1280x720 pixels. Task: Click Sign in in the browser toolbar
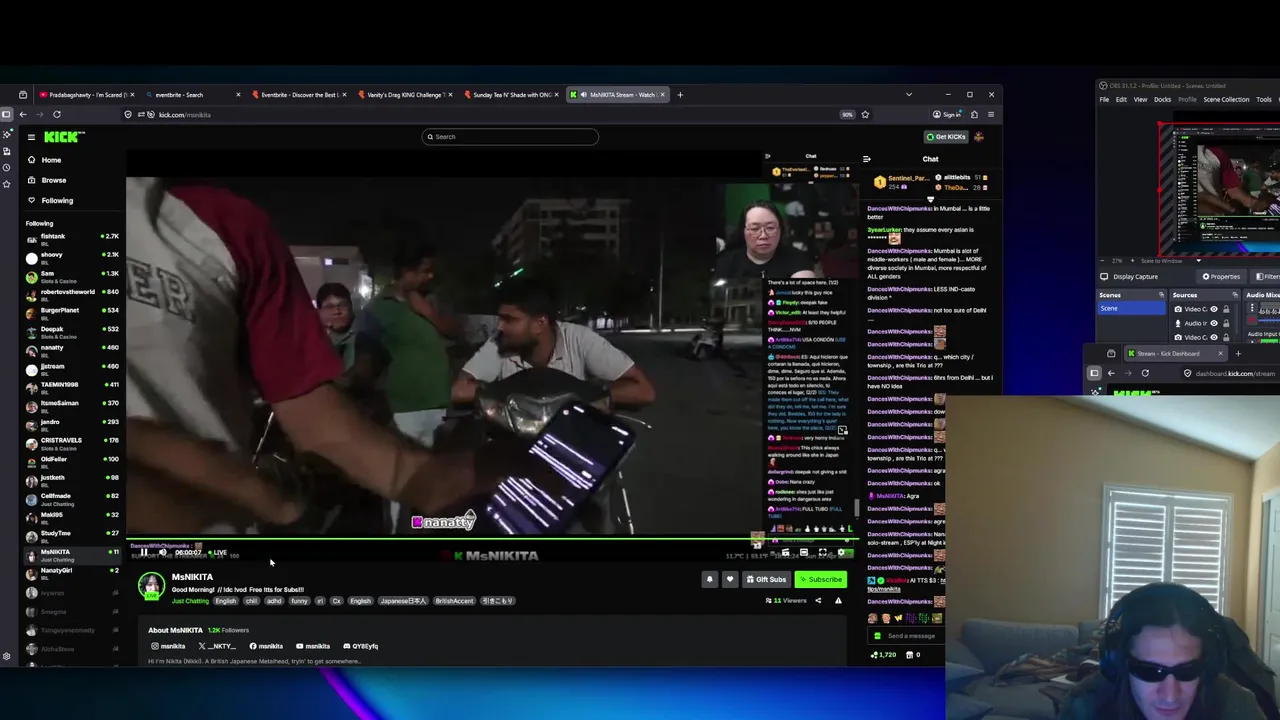pyautogui.click(x=947, y=115)
